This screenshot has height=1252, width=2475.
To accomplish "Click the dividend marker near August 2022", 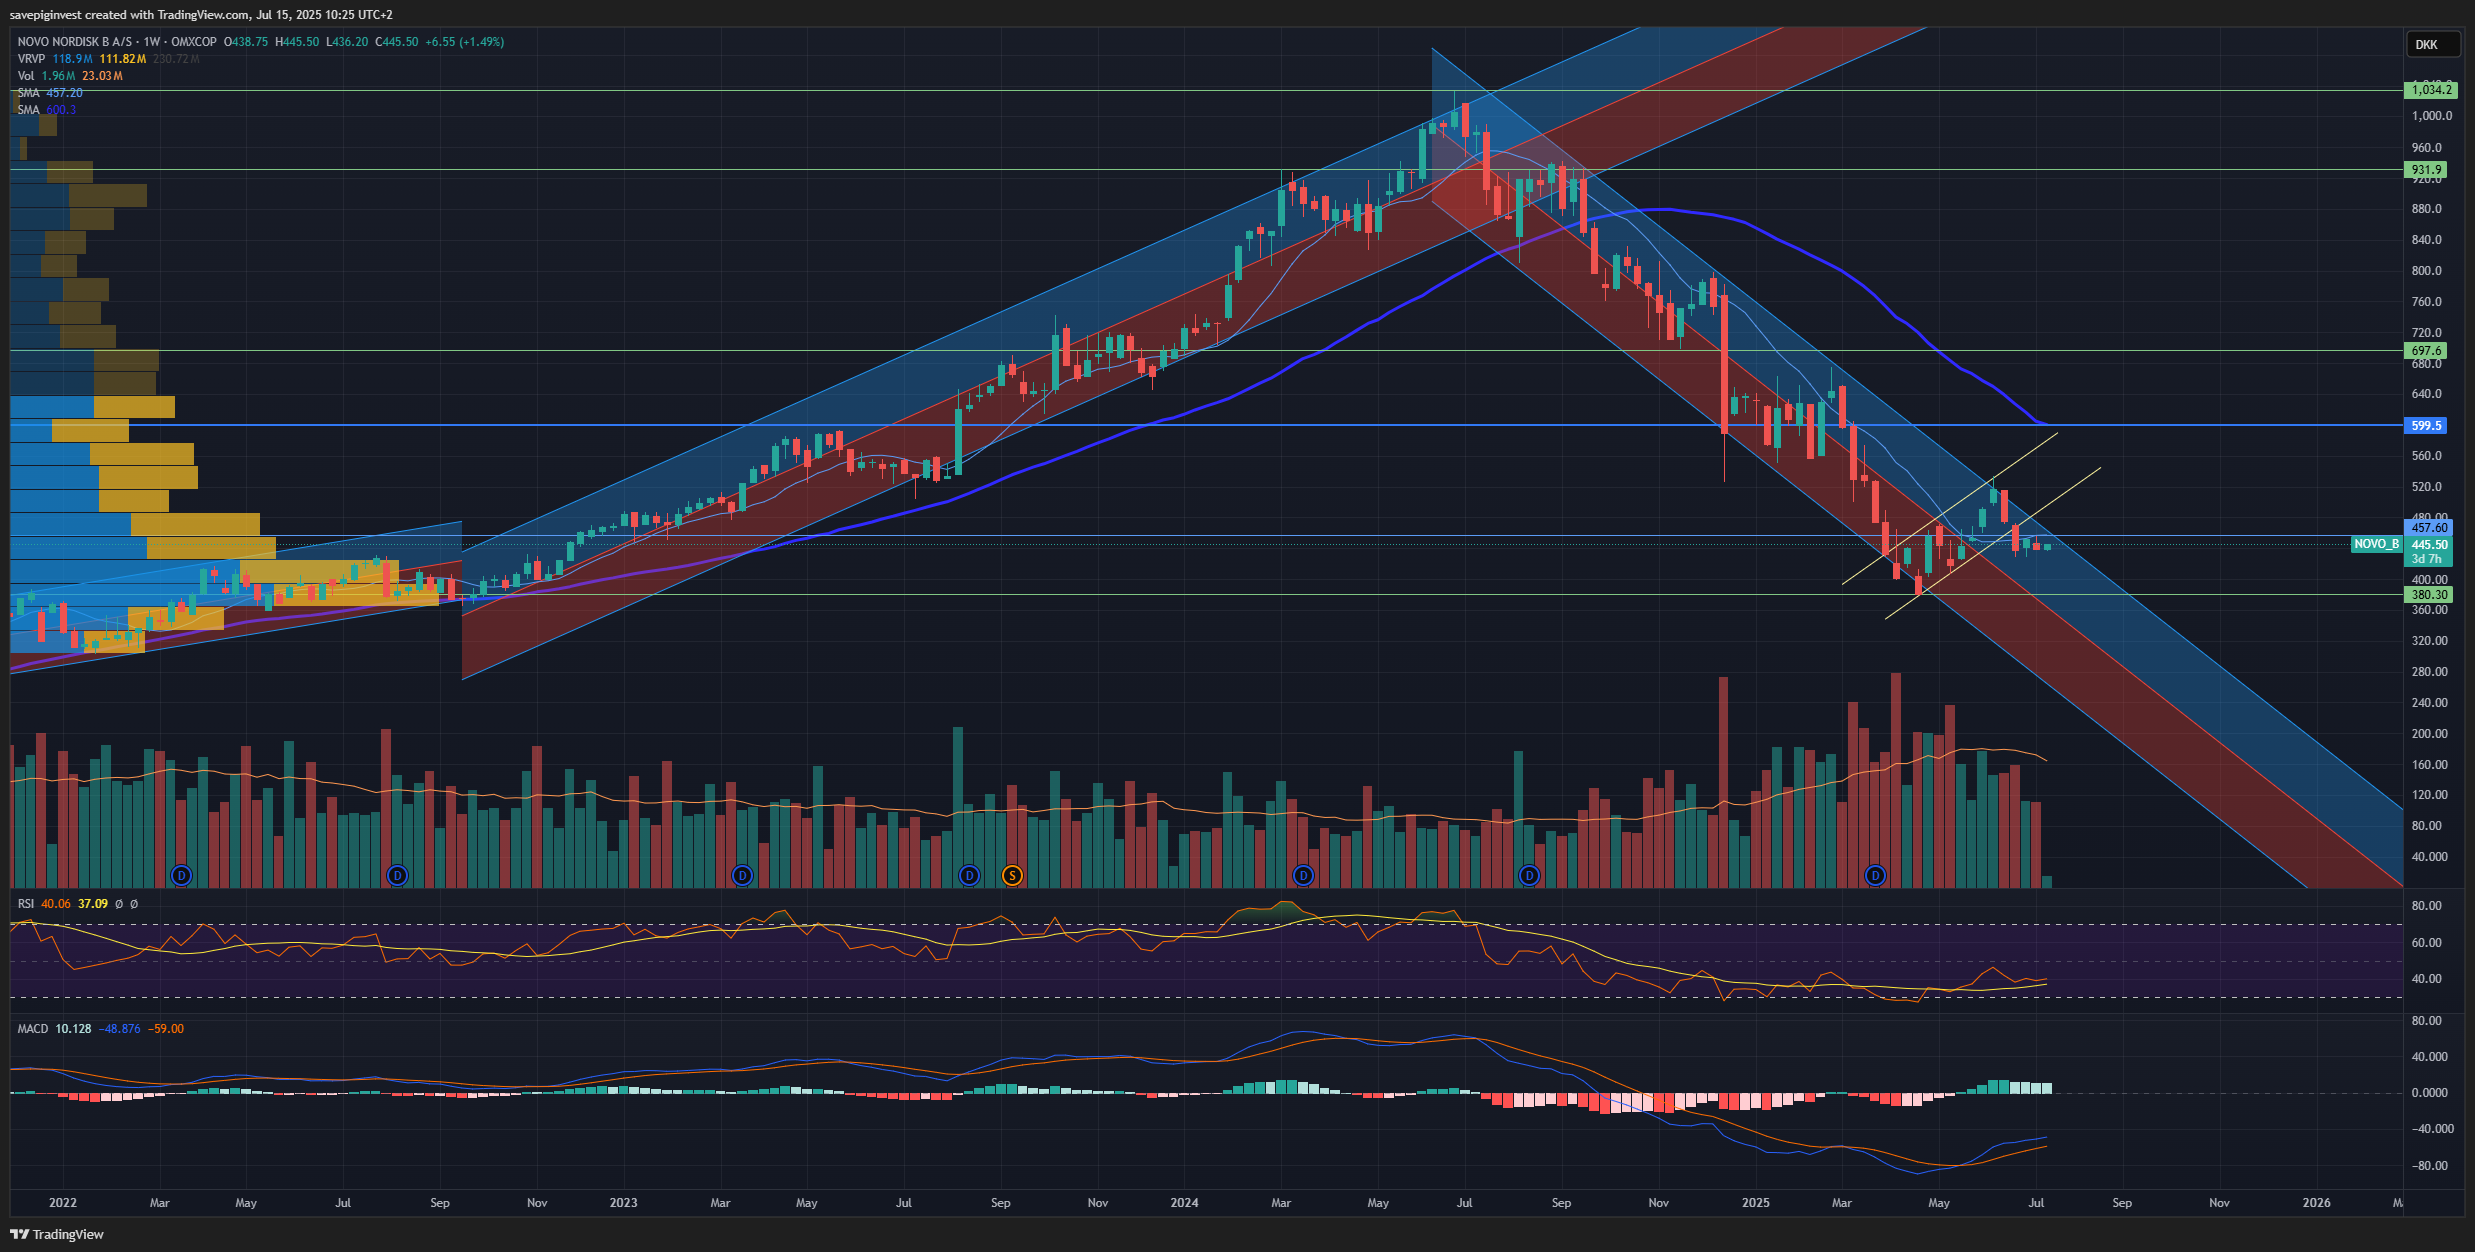I will click(397, 876).
